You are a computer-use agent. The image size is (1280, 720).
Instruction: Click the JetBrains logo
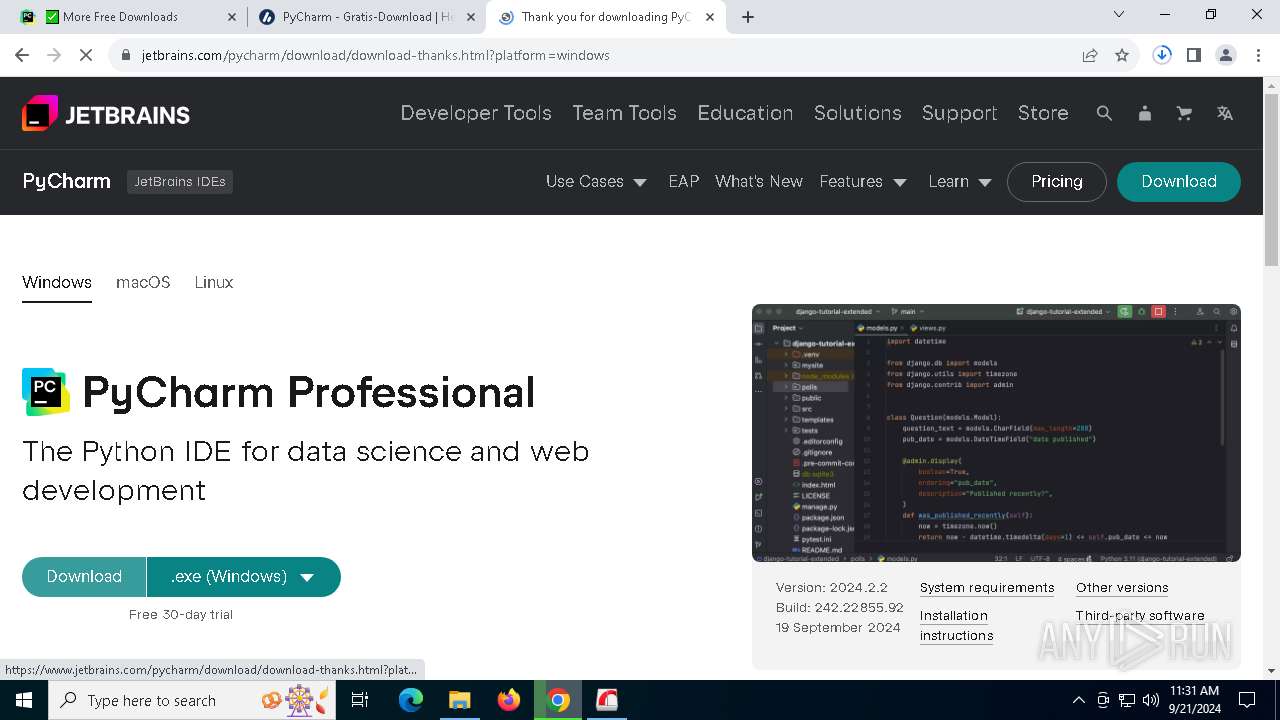(x=106, y=113)
